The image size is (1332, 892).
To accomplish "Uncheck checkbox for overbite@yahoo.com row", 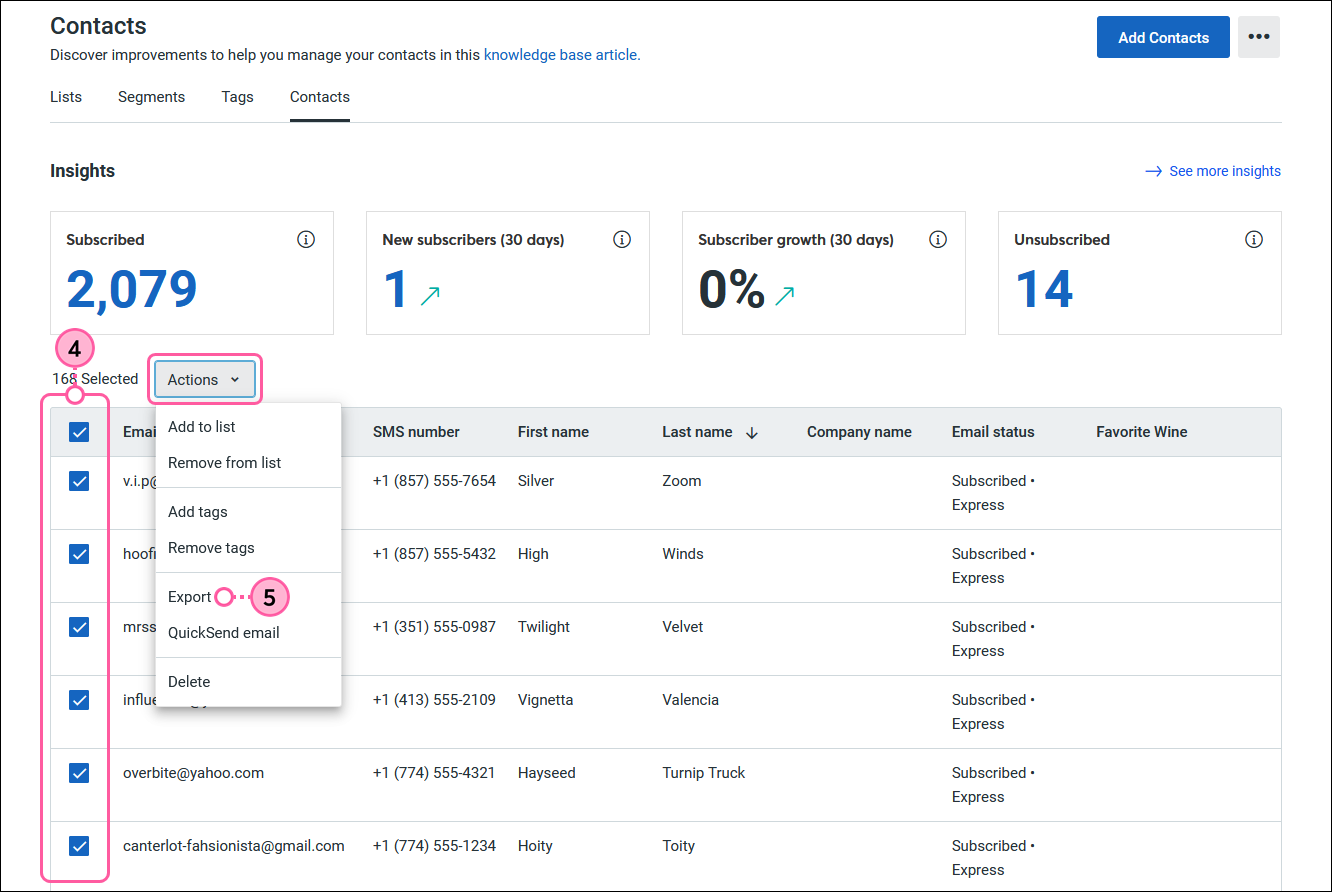I will [79, 773].
